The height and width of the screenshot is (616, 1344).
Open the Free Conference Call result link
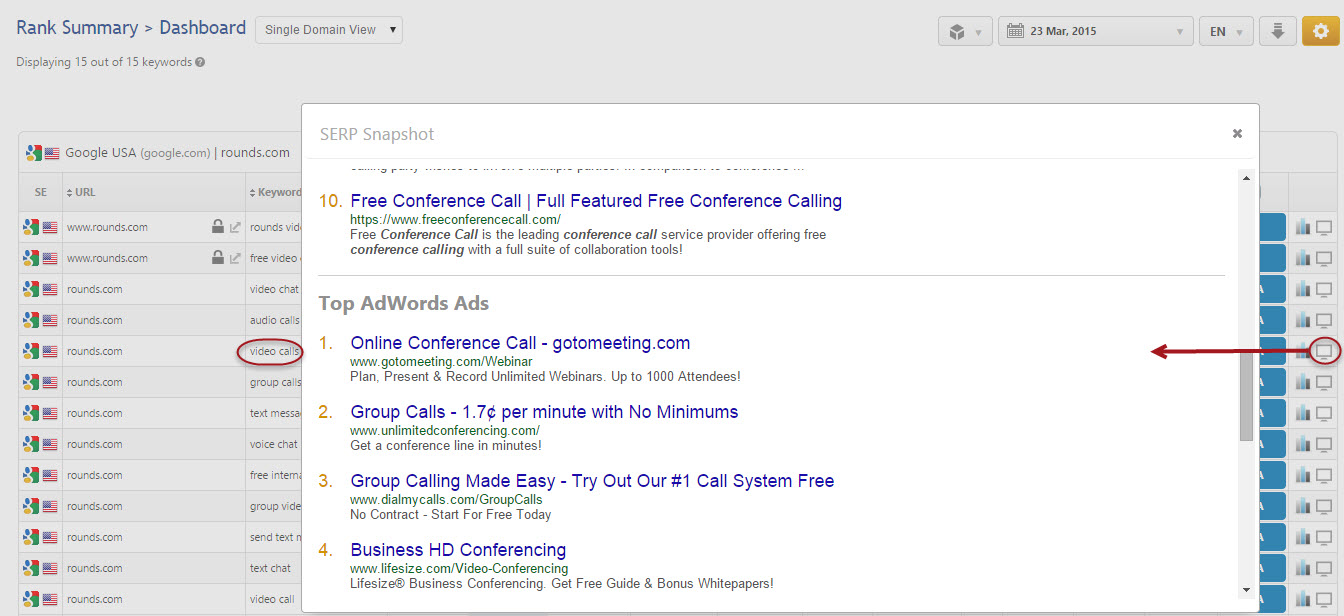pyautogui.click(x=596, y=201)
